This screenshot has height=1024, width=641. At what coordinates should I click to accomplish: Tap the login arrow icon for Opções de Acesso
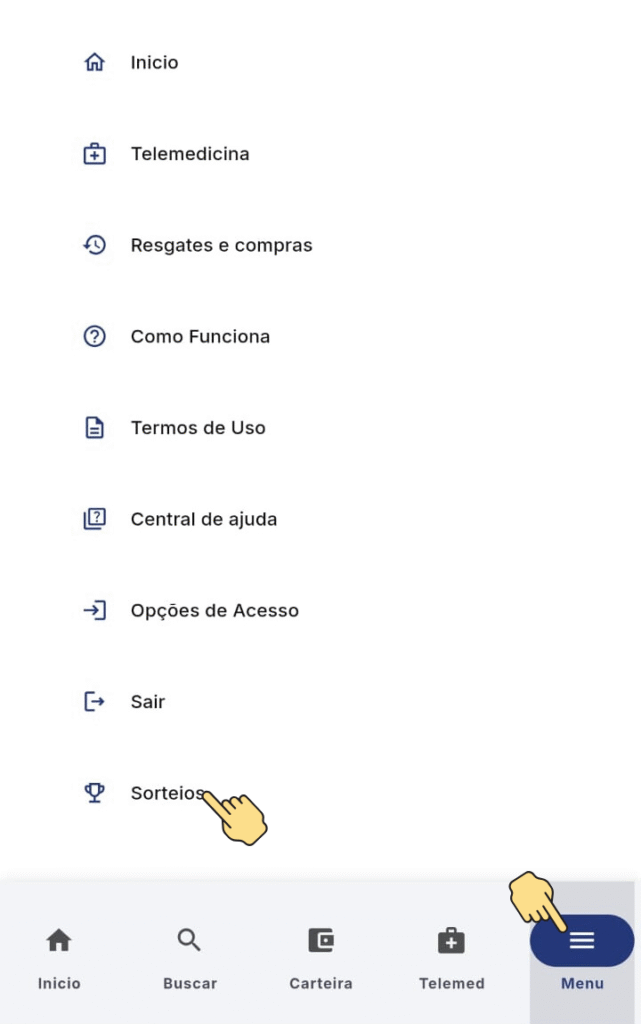pyautogui.click(x=95, y=611)
